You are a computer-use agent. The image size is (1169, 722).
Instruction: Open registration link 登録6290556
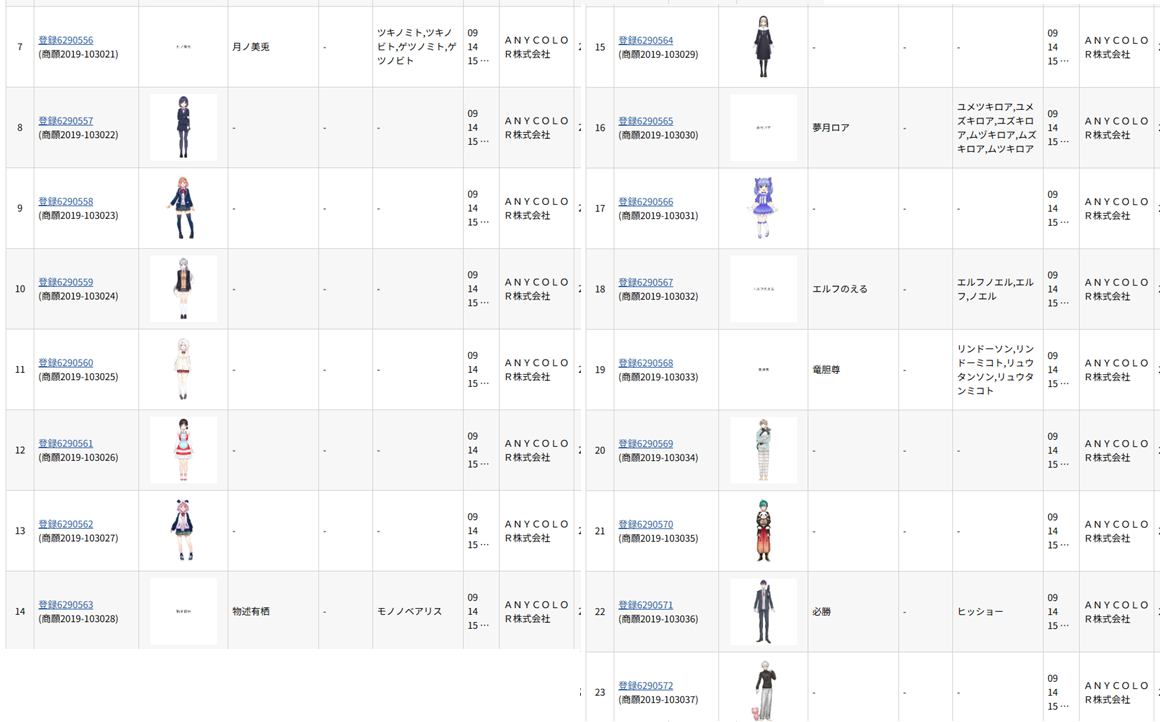click(x=66, y=41)
